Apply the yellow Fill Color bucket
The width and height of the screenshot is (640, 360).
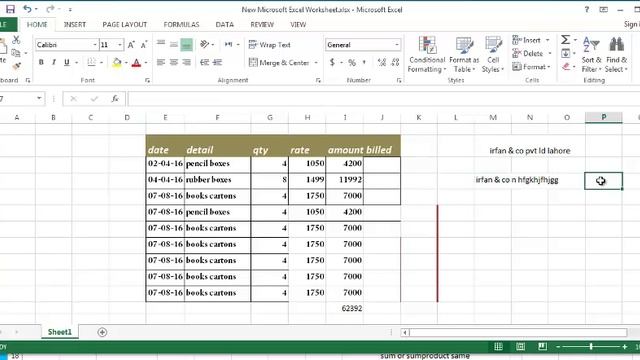coord(117,62)
